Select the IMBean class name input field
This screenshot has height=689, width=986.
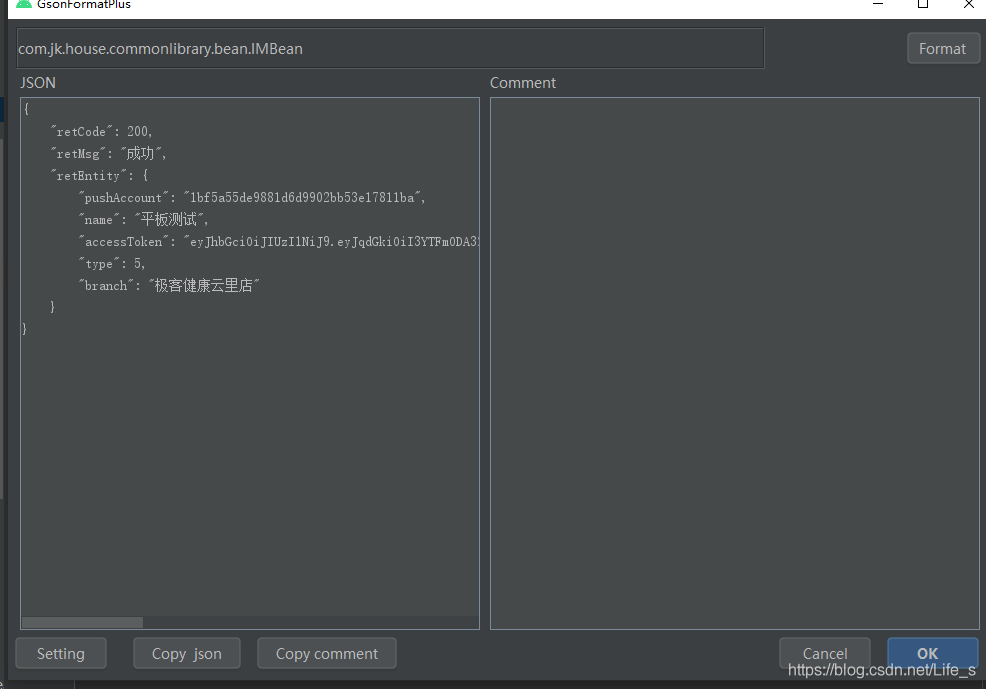point(390,48)
